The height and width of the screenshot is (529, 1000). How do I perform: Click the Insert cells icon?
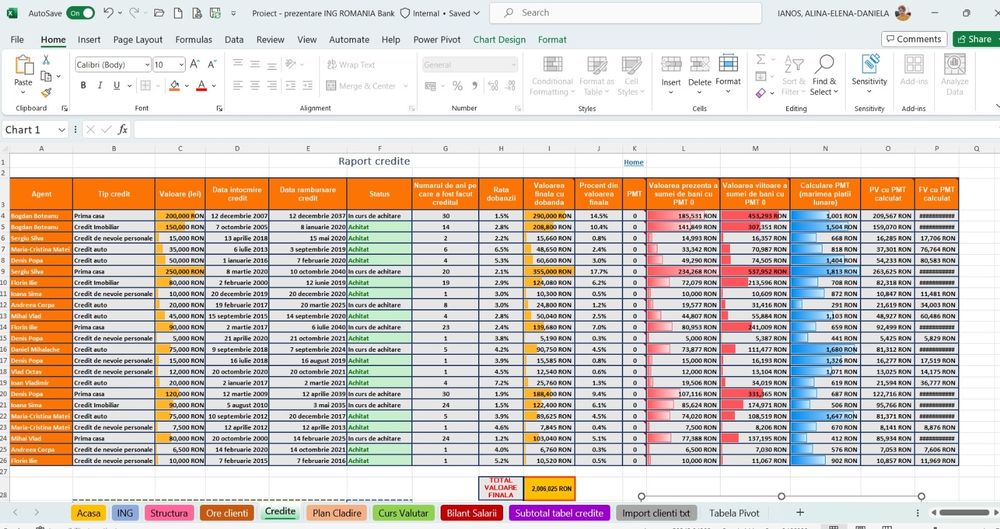[x=671, y=64]
